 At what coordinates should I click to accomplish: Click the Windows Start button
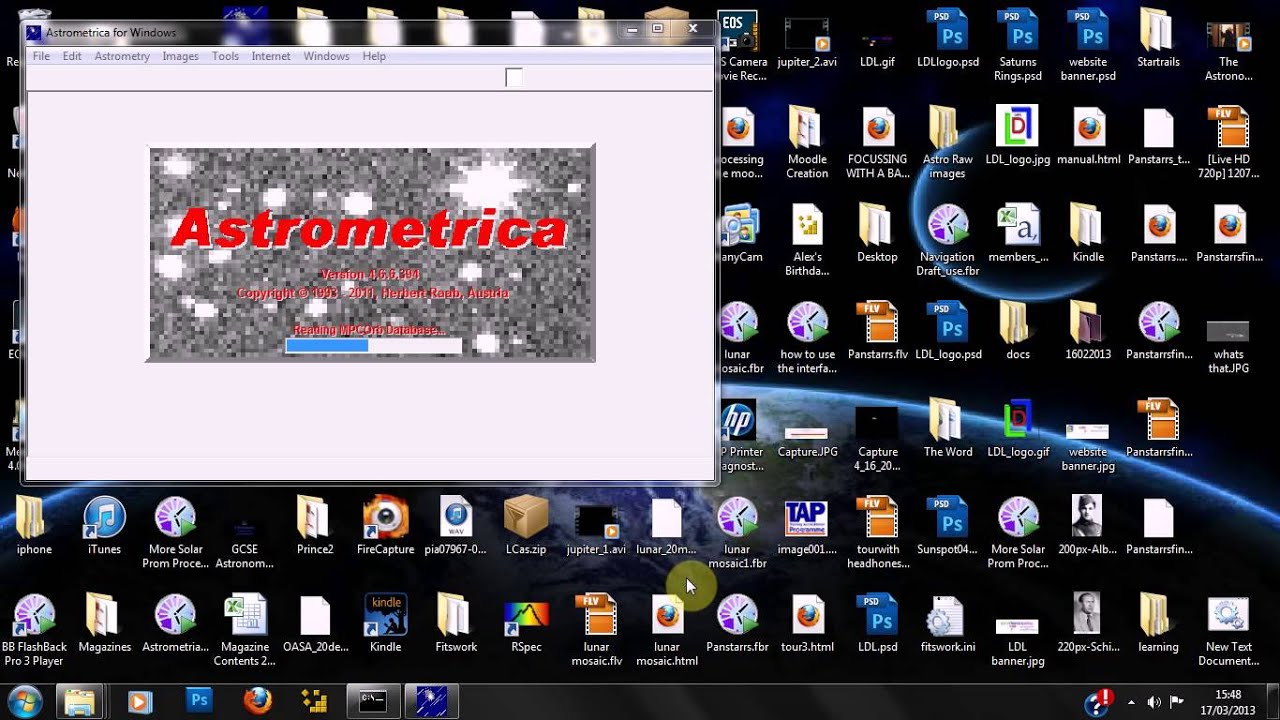(23, 701)
